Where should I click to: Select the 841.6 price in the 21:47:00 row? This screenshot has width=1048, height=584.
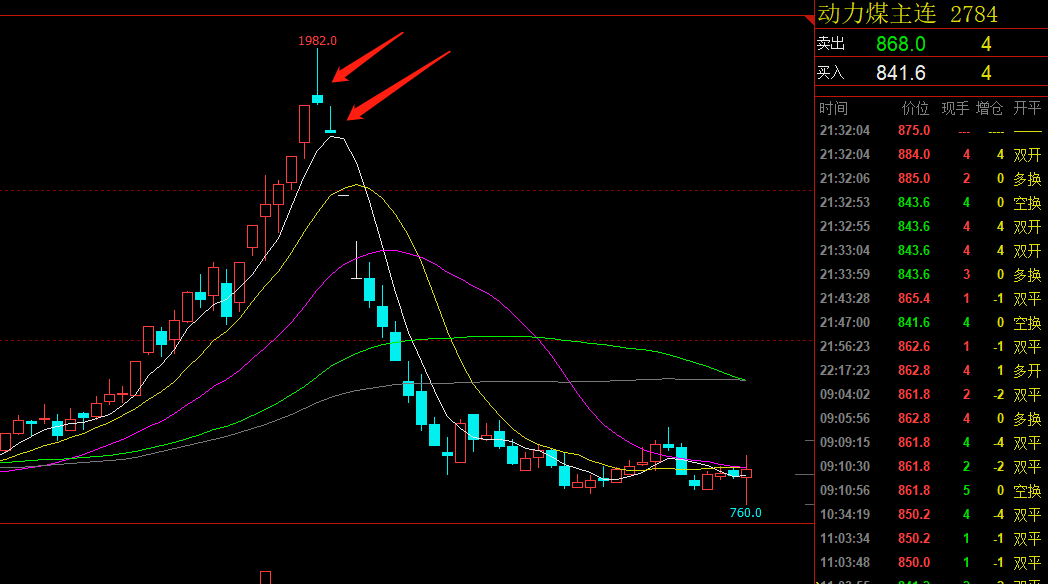[914, 323]
